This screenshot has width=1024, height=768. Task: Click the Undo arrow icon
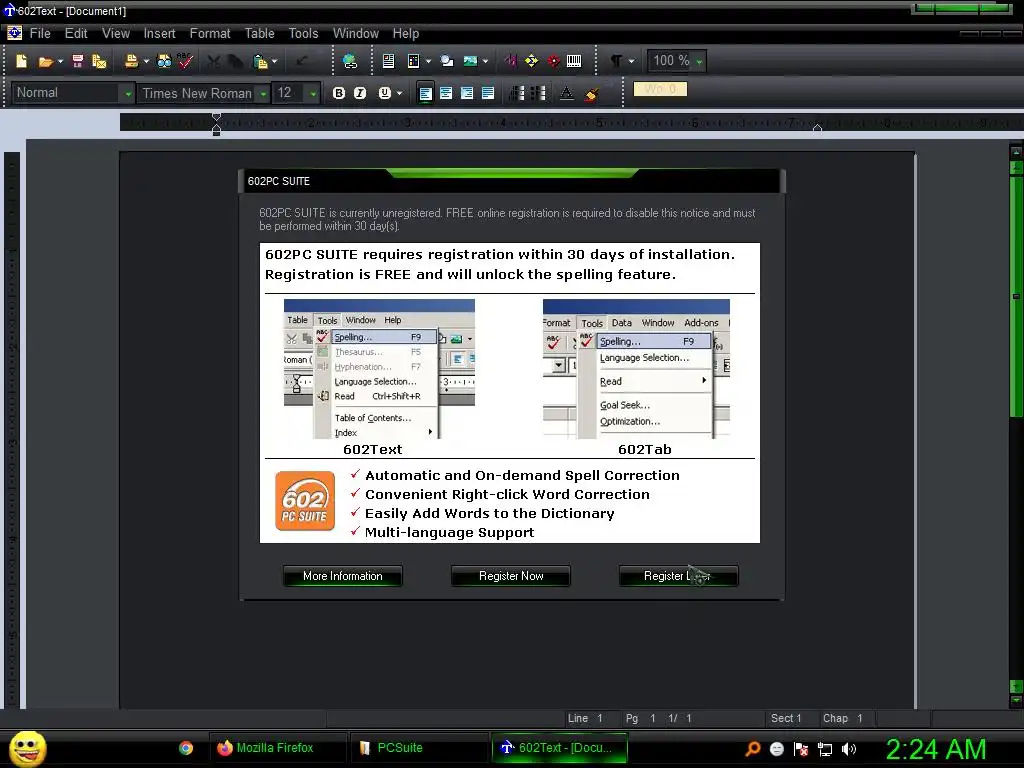coord(302,61)
